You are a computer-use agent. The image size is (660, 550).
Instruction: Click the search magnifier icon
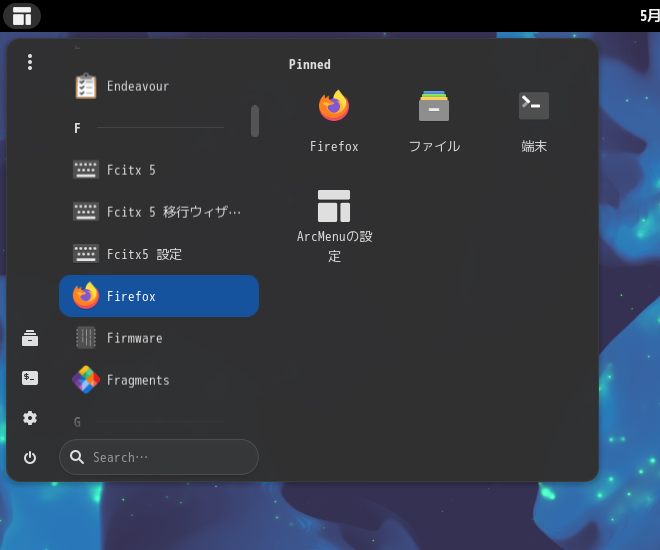click(77, 457)
